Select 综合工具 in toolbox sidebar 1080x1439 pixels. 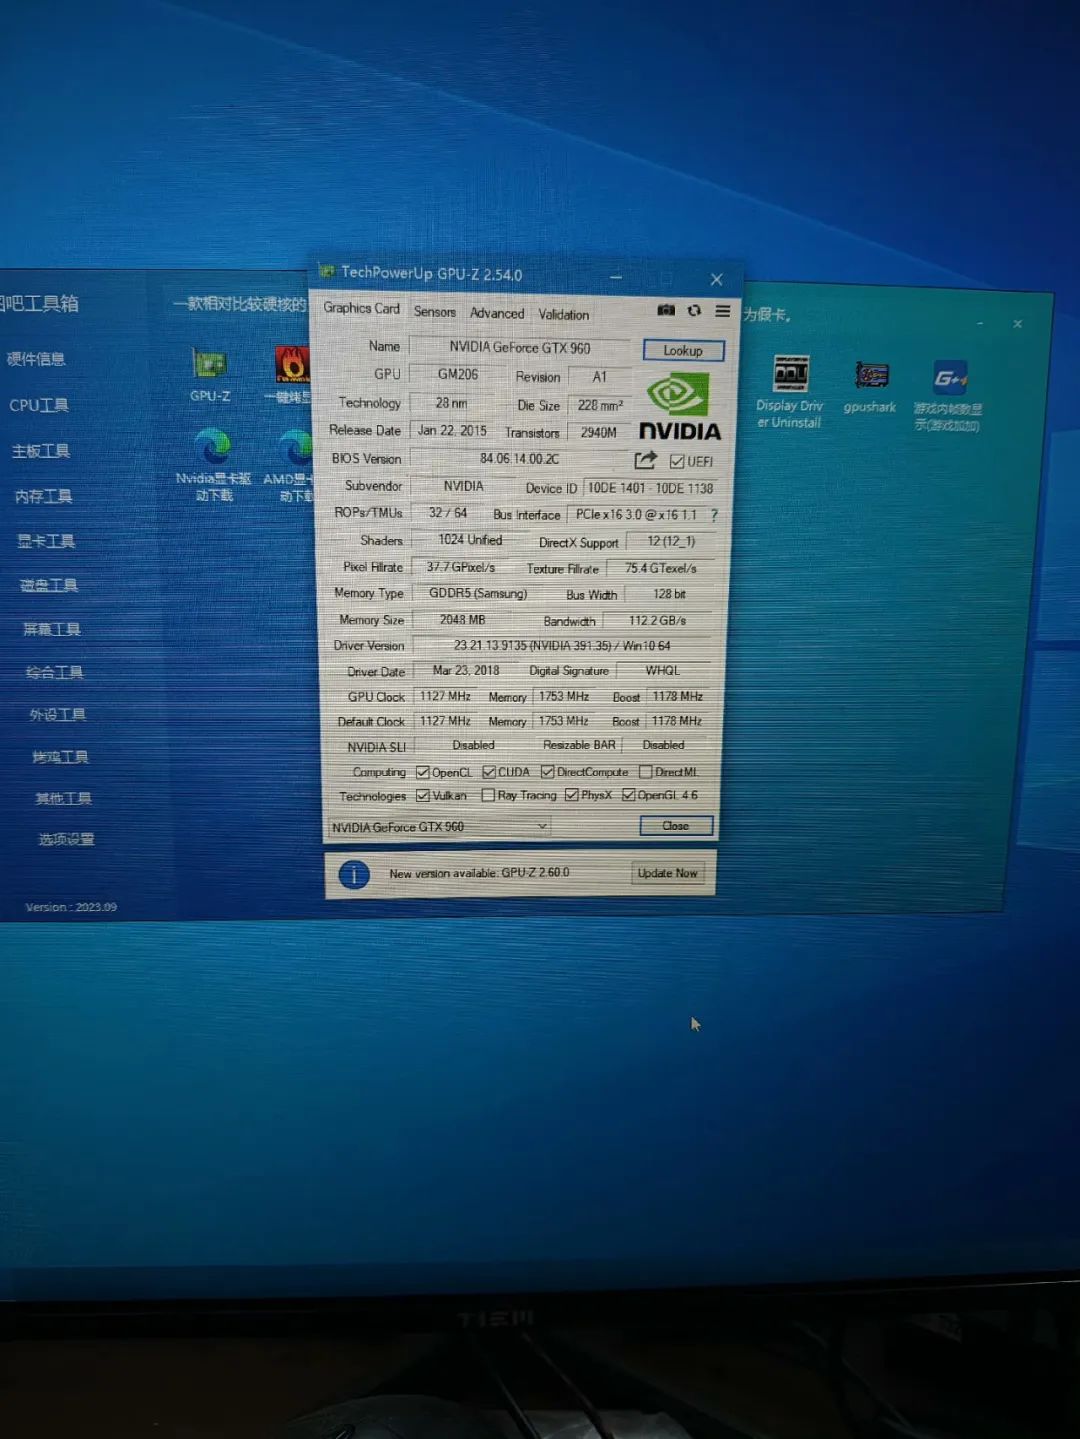55,672
